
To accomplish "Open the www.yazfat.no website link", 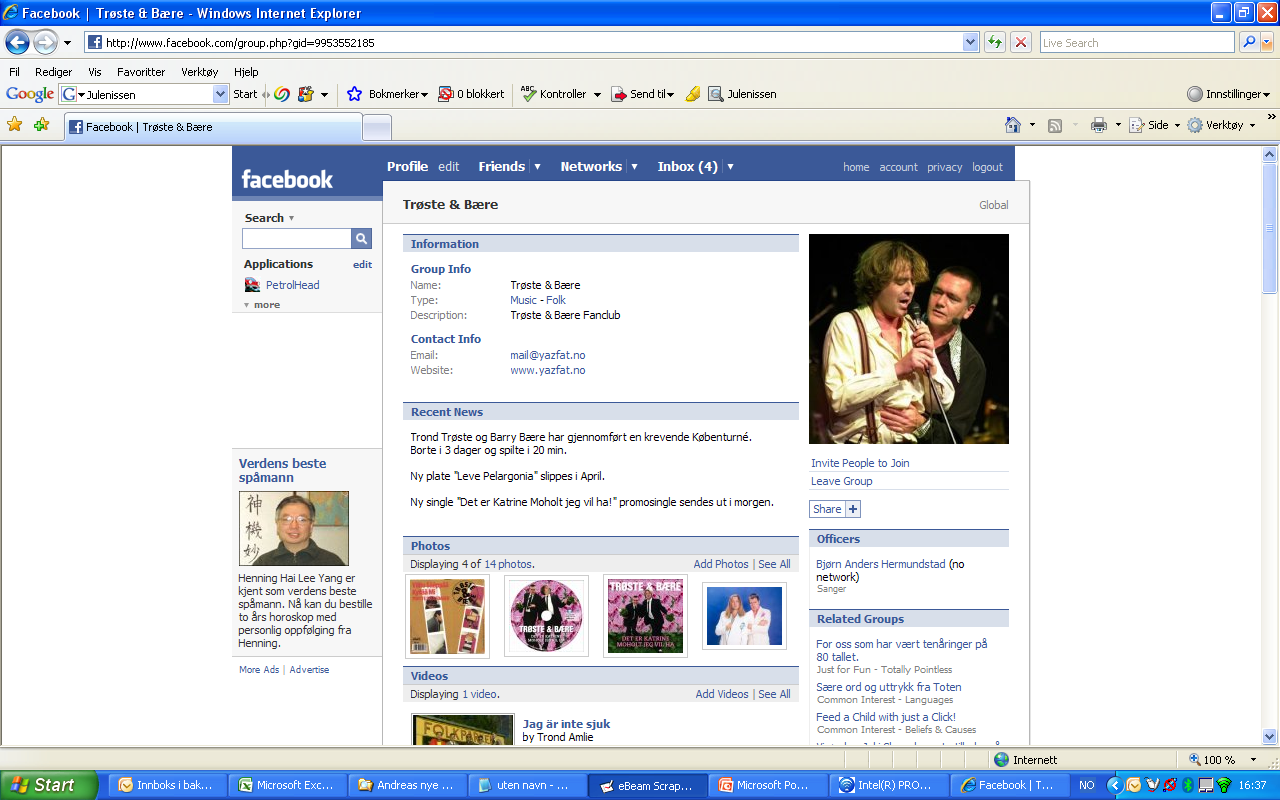I will coord(548,370).
